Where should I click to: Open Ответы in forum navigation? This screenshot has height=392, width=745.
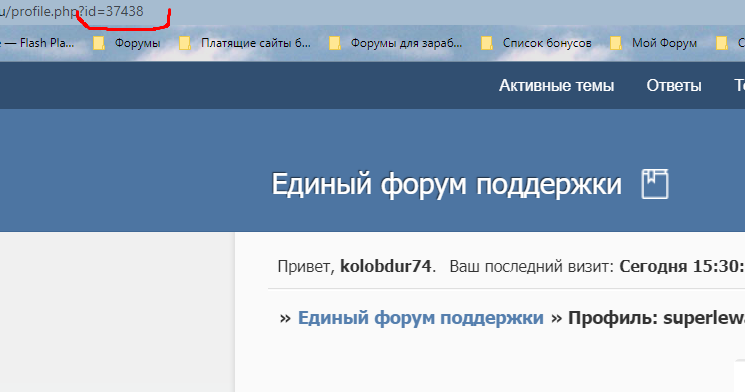point(674,86)
